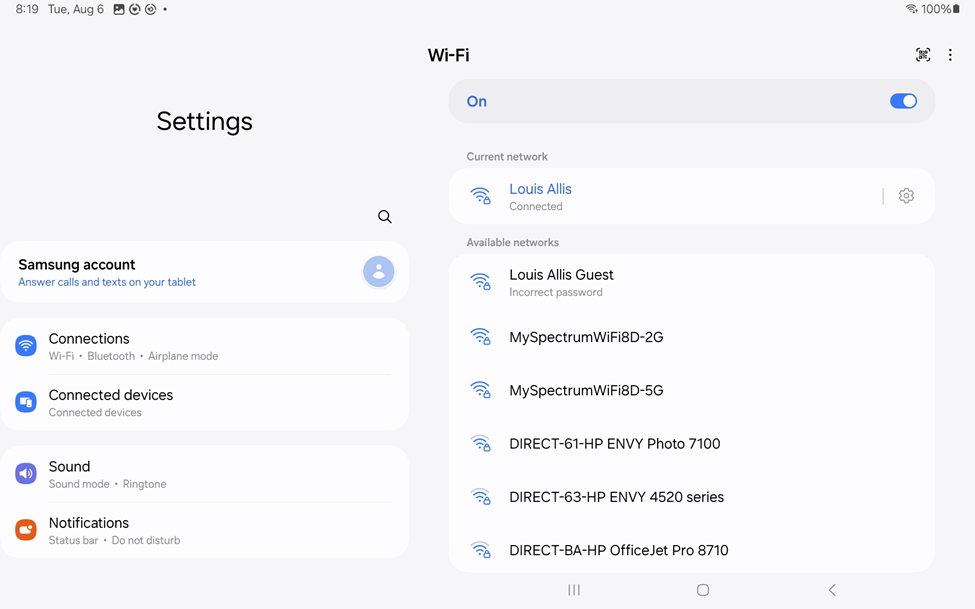Tap Wi-Fi icon beside DIRECT-63-HP ENVY 4520

(x=481, y=497)
